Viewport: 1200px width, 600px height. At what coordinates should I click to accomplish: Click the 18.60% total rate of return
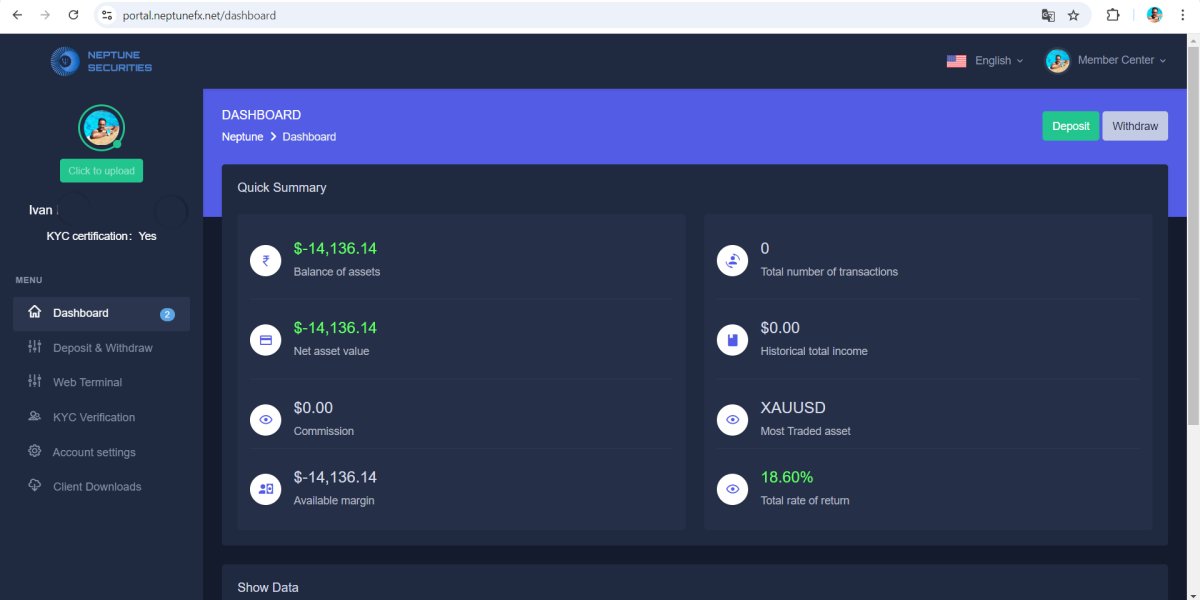787,477
